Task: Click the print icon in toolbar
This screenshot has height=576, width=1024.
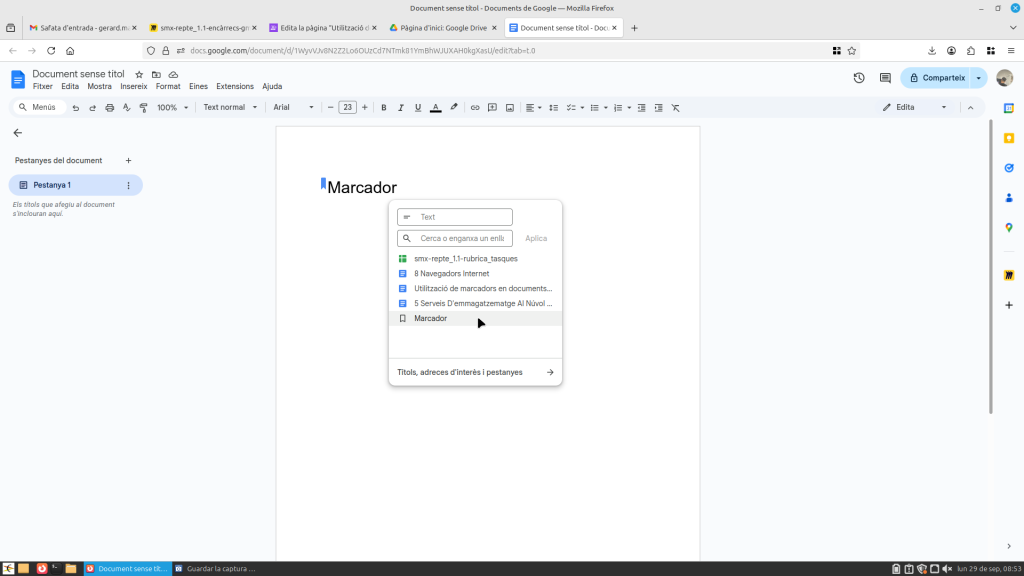Action: click(x=110, y=107)
